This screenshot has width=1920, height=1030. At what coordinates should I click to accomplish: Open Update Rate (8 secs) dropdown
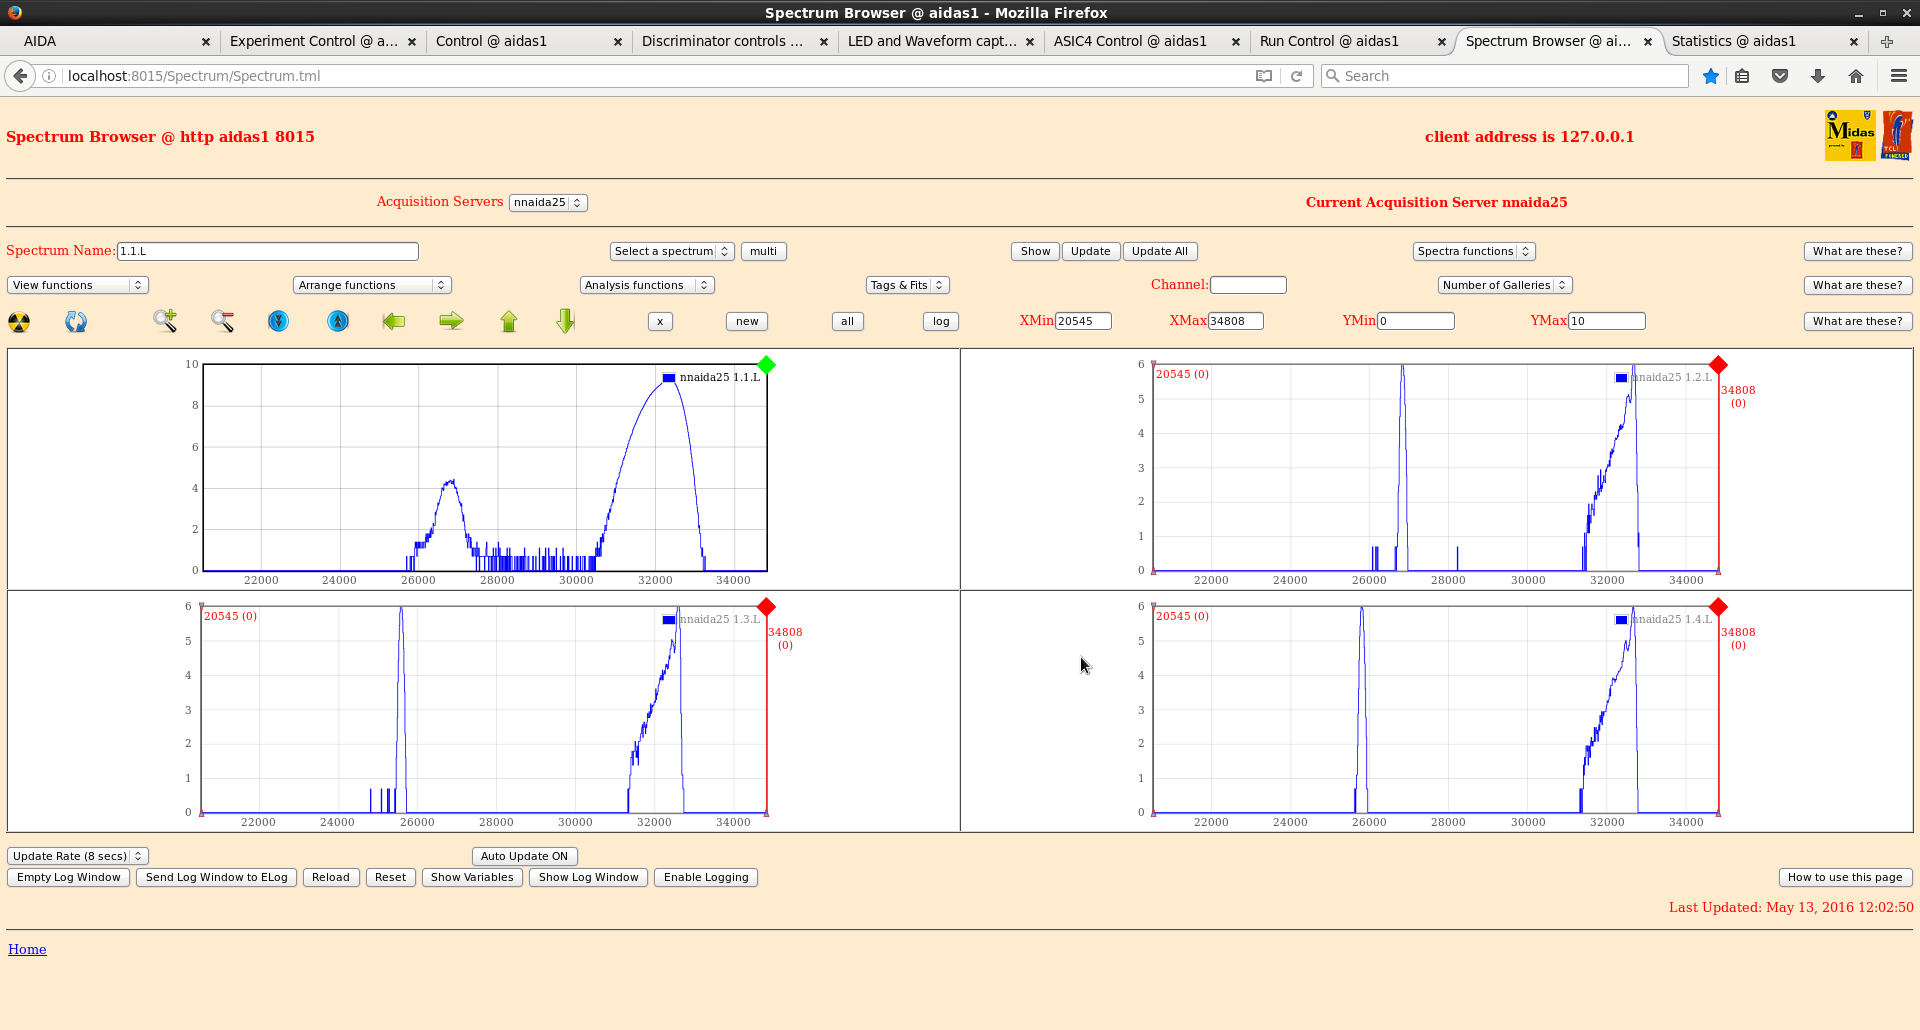click(78, 856)
